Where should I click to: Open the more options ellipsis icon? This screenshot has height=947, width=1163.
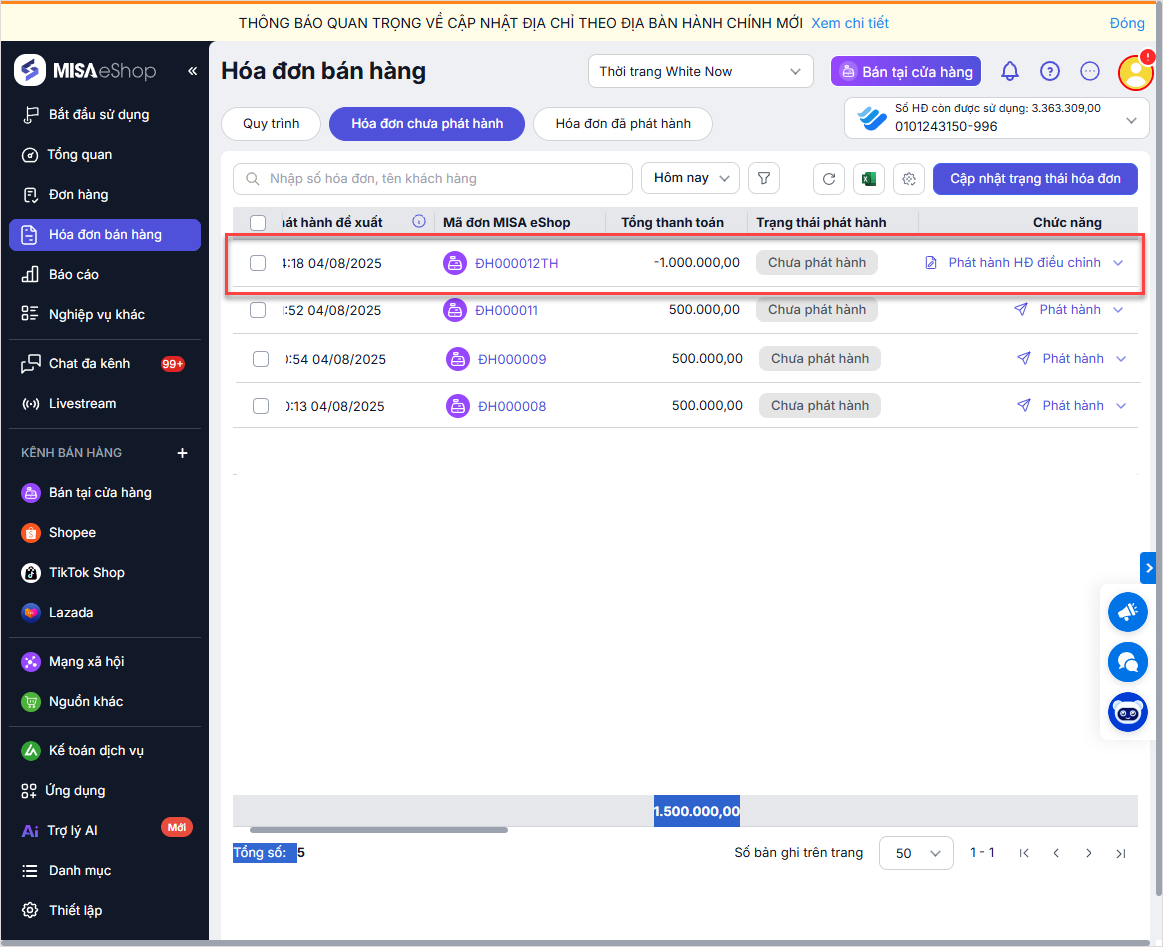tap(1090, 71)
